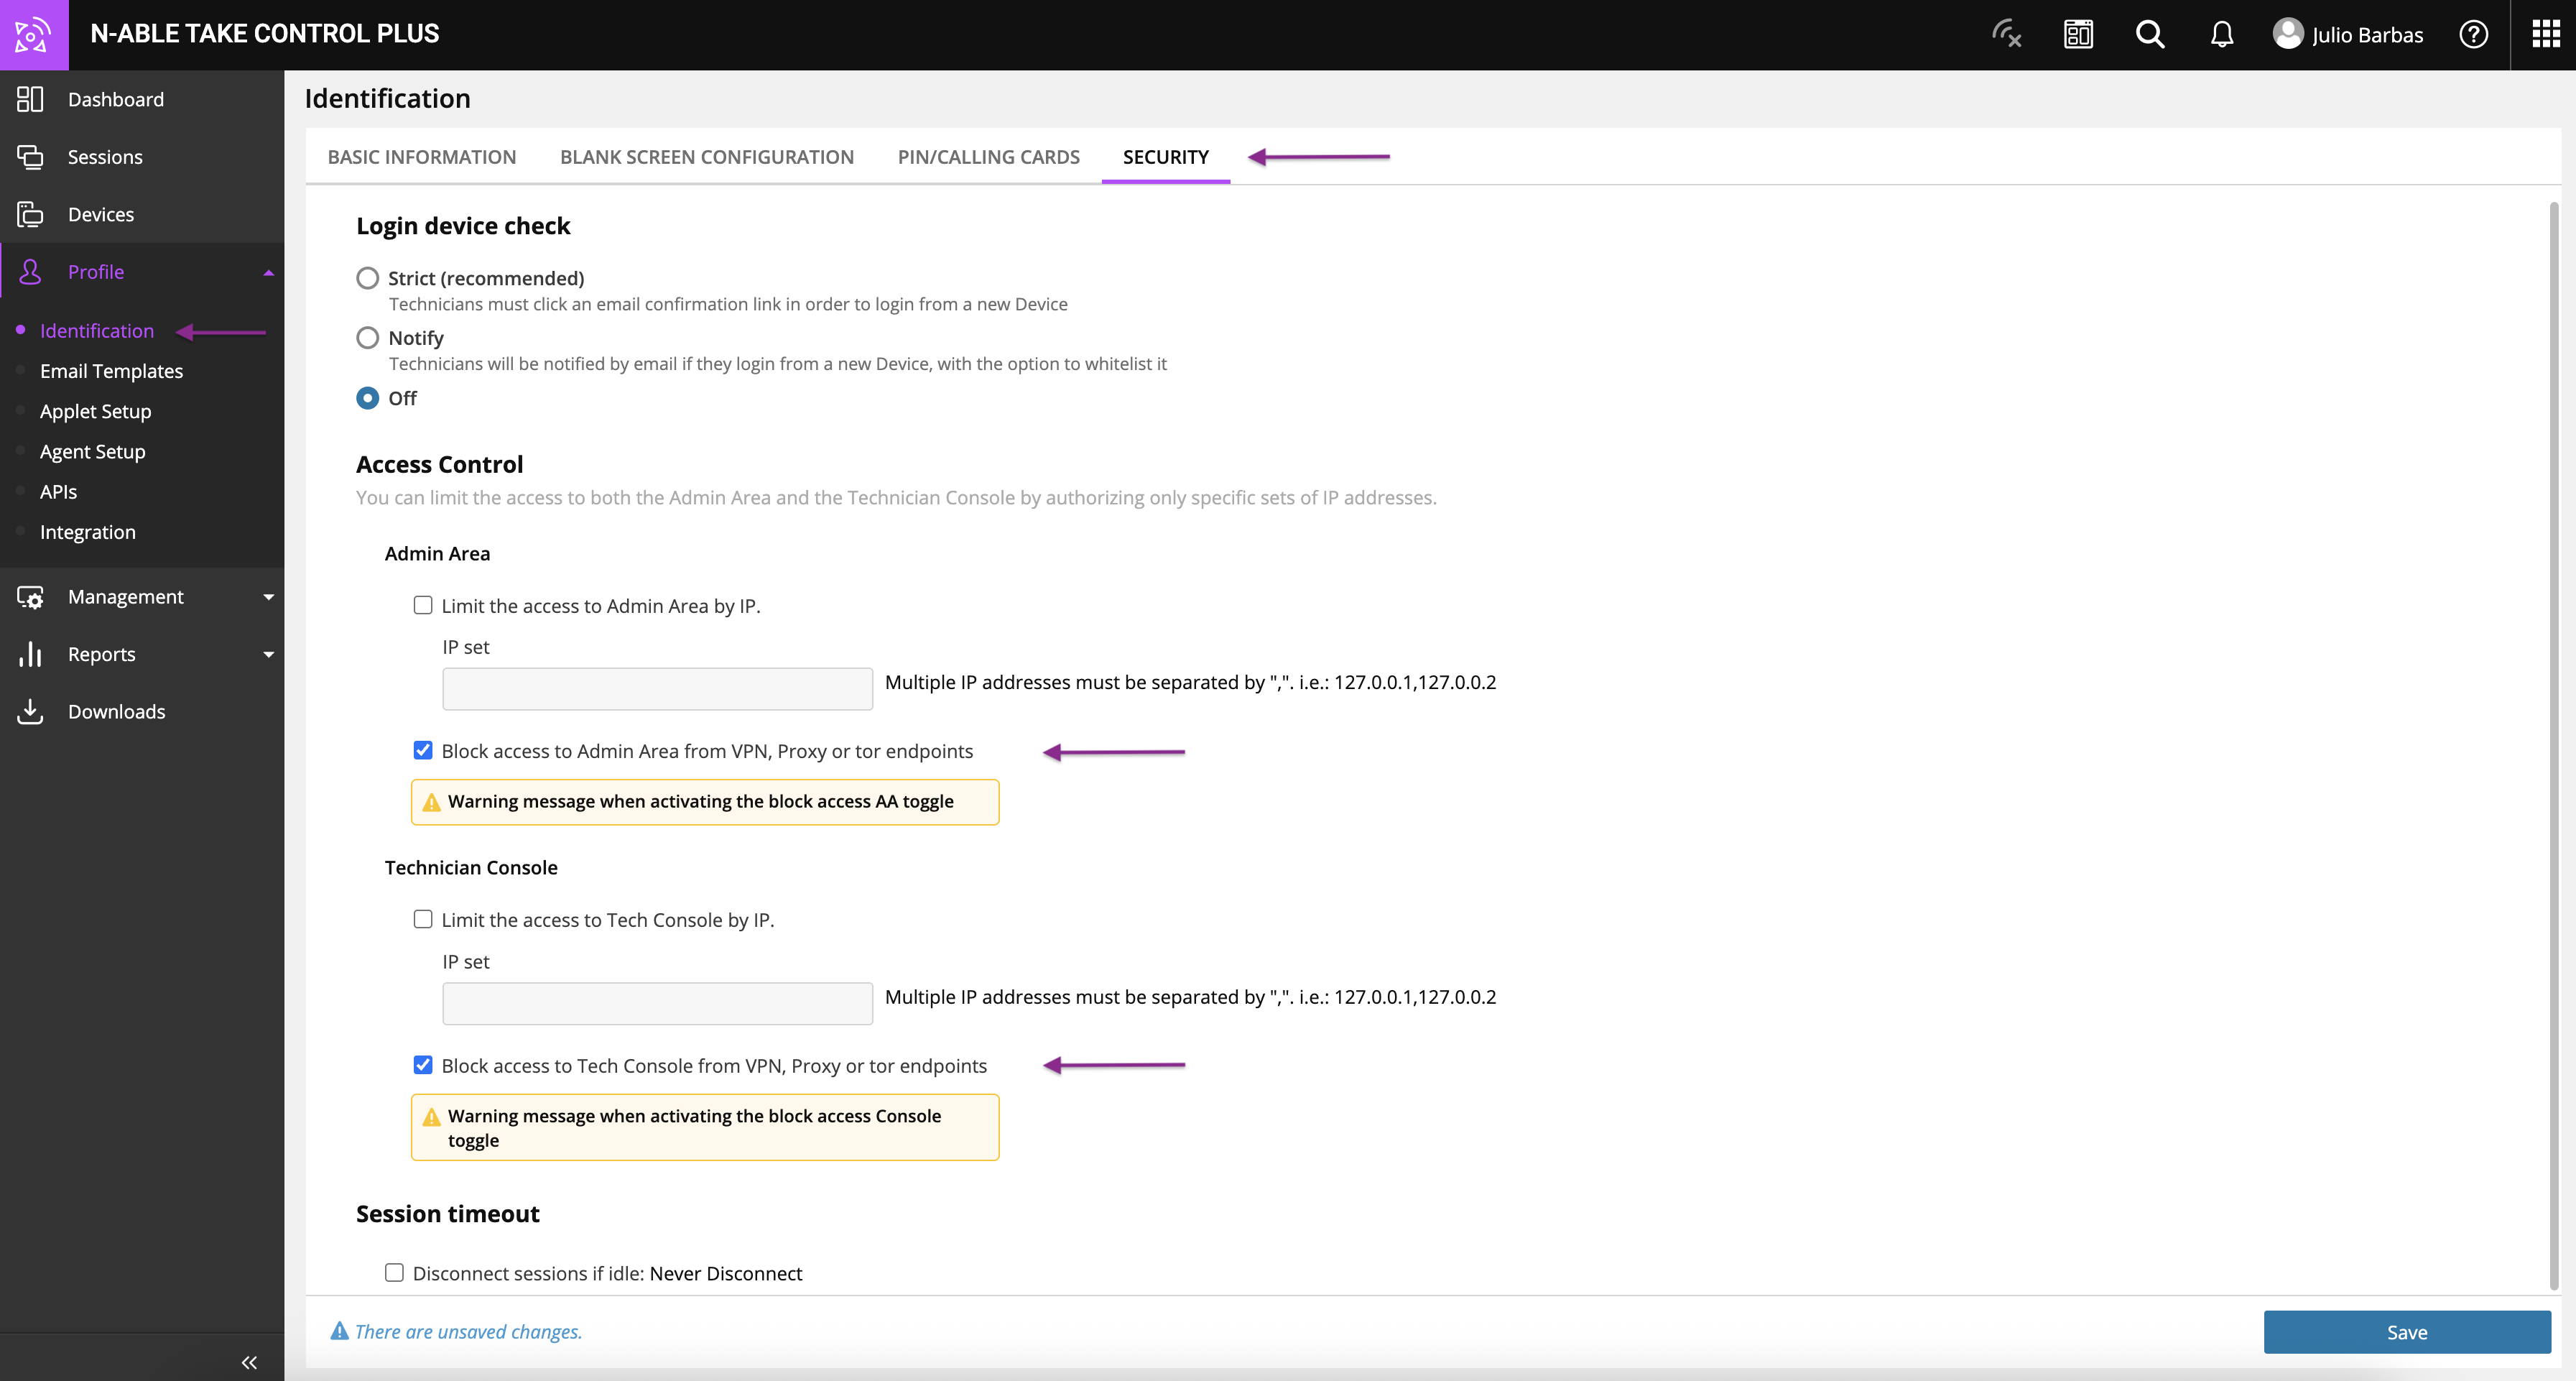Click the connectivity status icon
2576x1381 pixels.
2006,34
